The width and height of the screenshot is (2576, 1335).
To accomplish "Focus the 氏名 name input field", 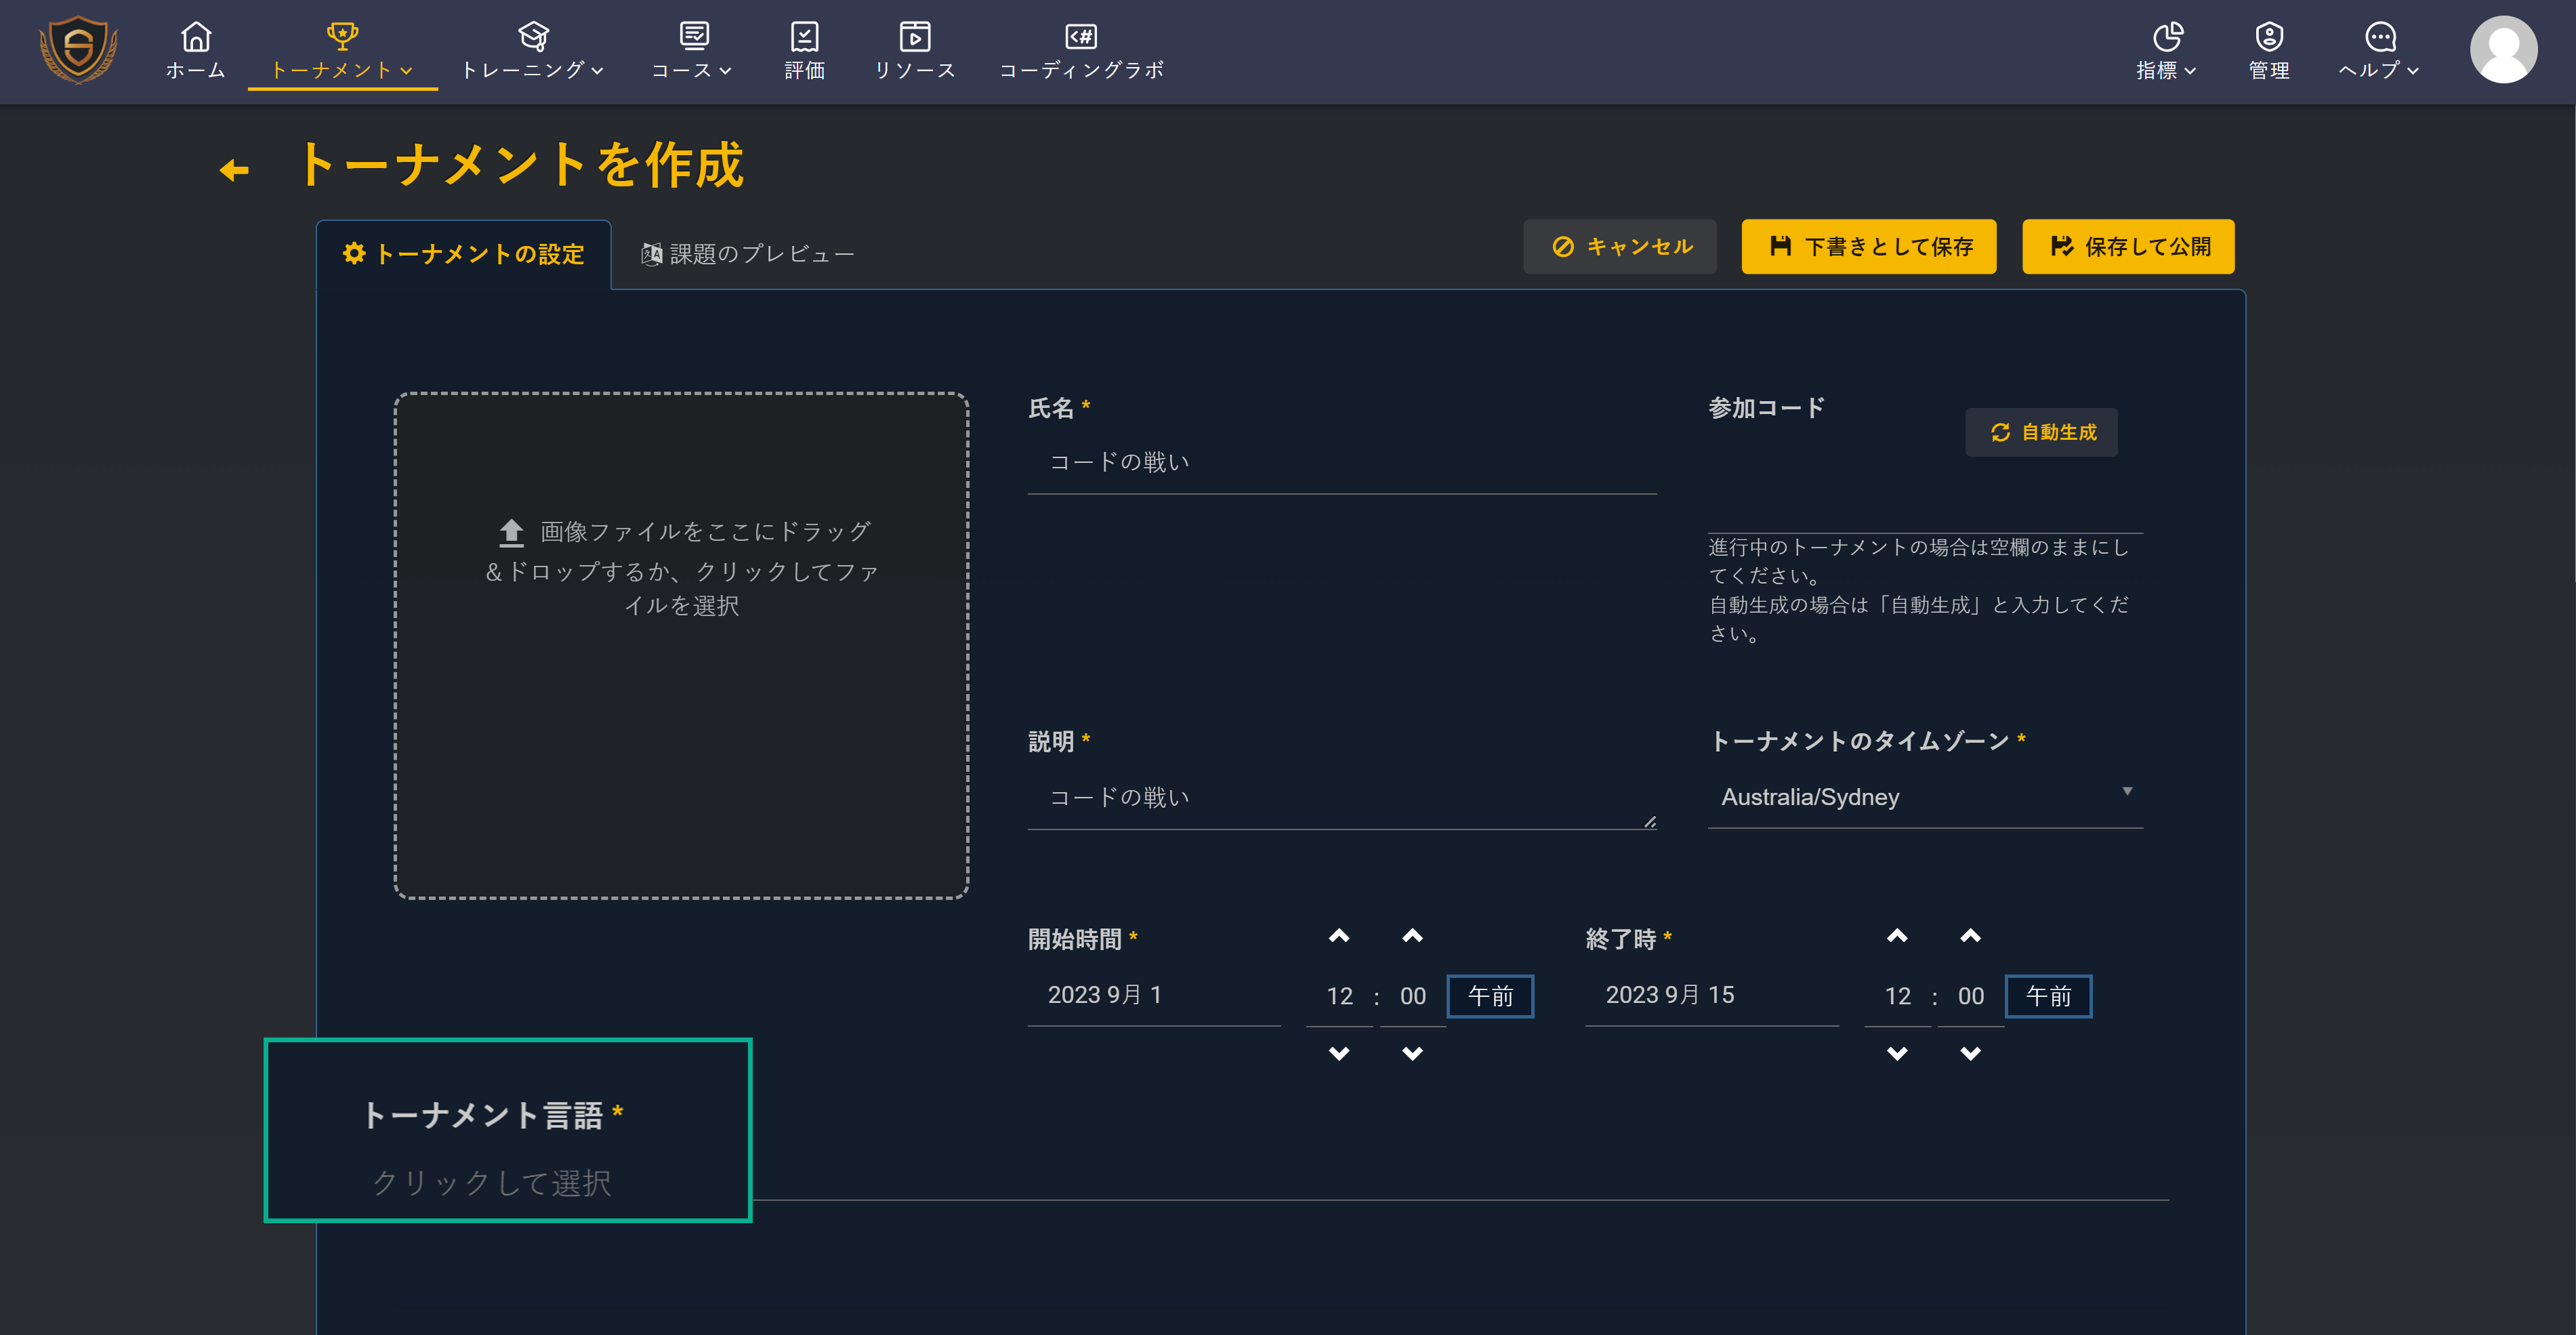I will 1342,462.
